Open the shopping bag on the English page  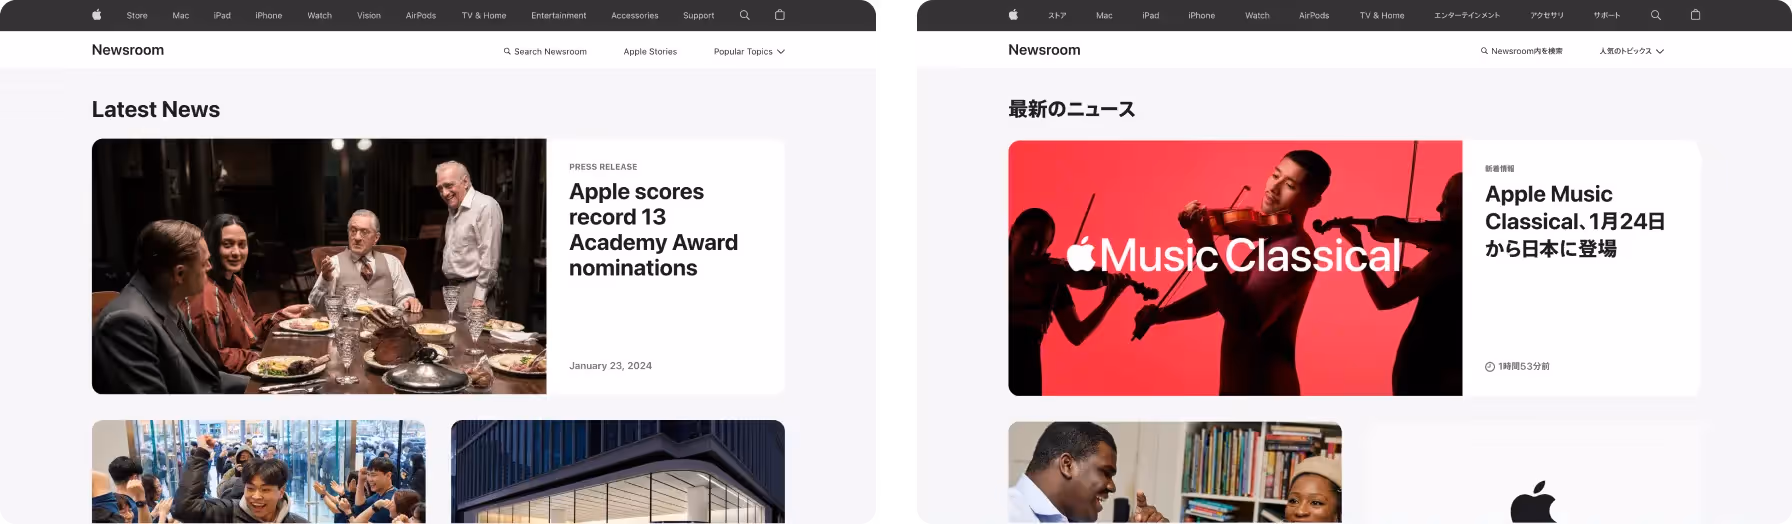tap(780, 15)
